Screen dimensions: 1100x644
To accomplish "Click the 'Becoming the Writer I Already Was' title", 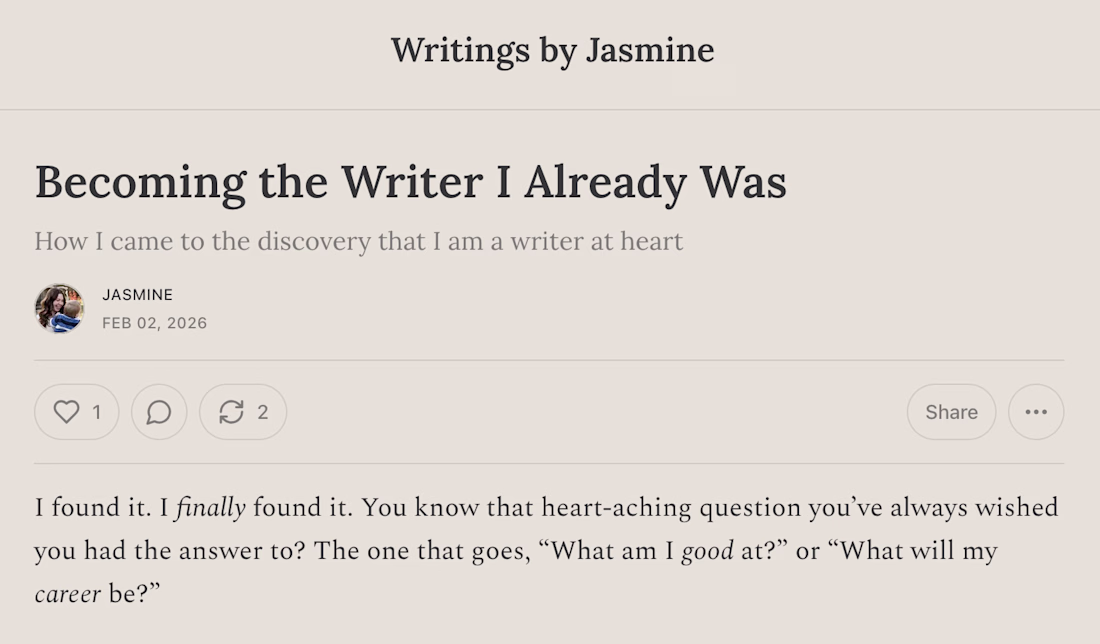I will coord(410,182).
